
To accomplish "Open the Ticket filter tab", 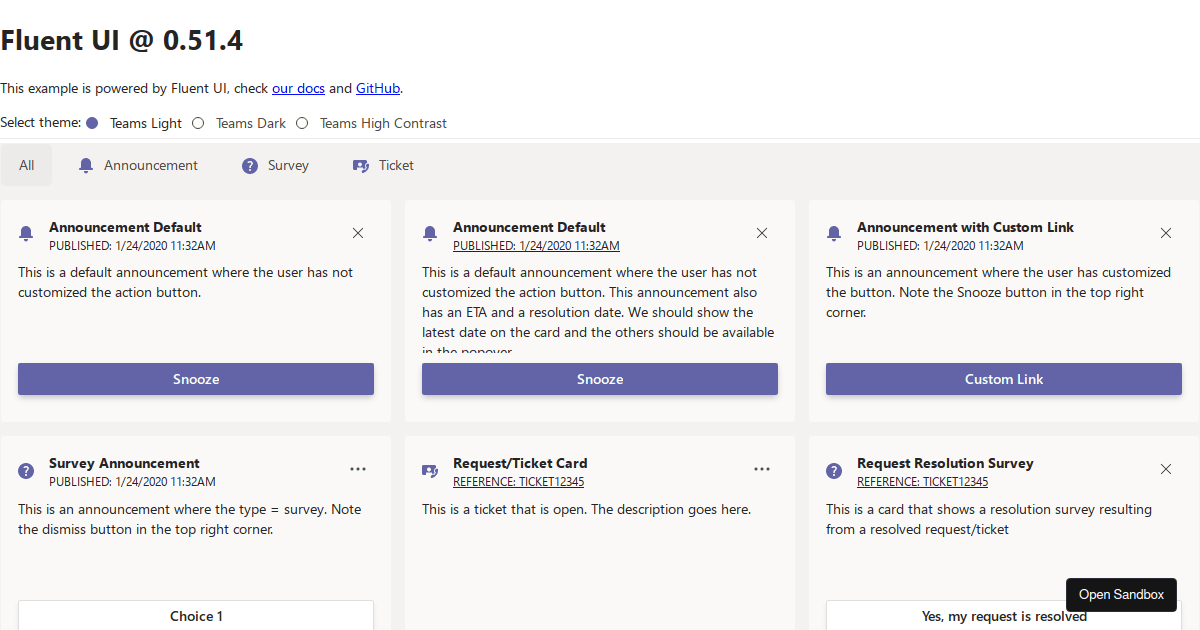I will (383, 165).
